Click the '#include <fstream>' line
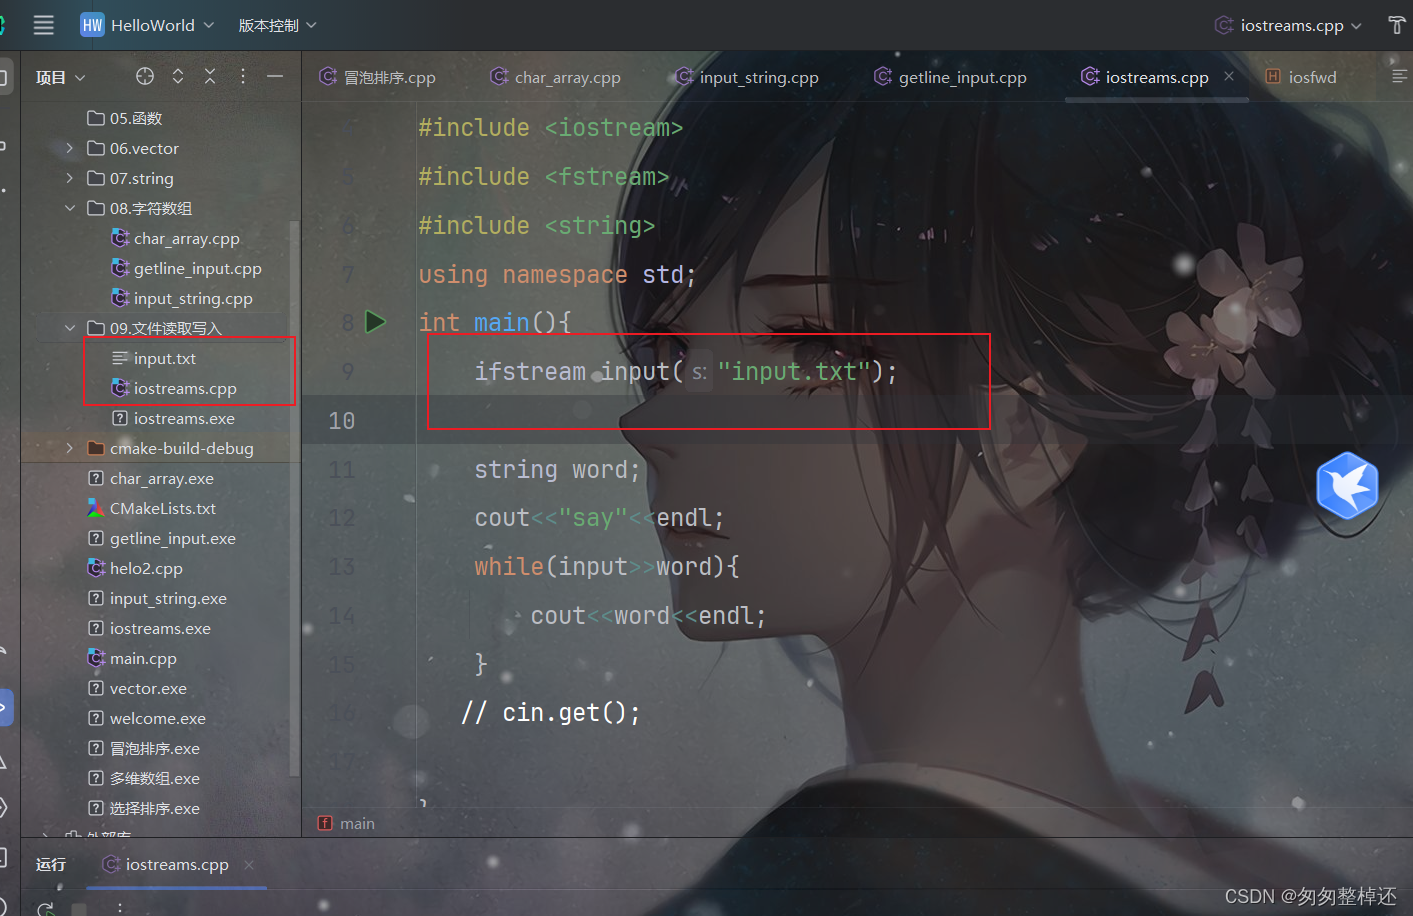Image resolution: width=1413 pixels, height=916 pixels. (x=544, y=176)
